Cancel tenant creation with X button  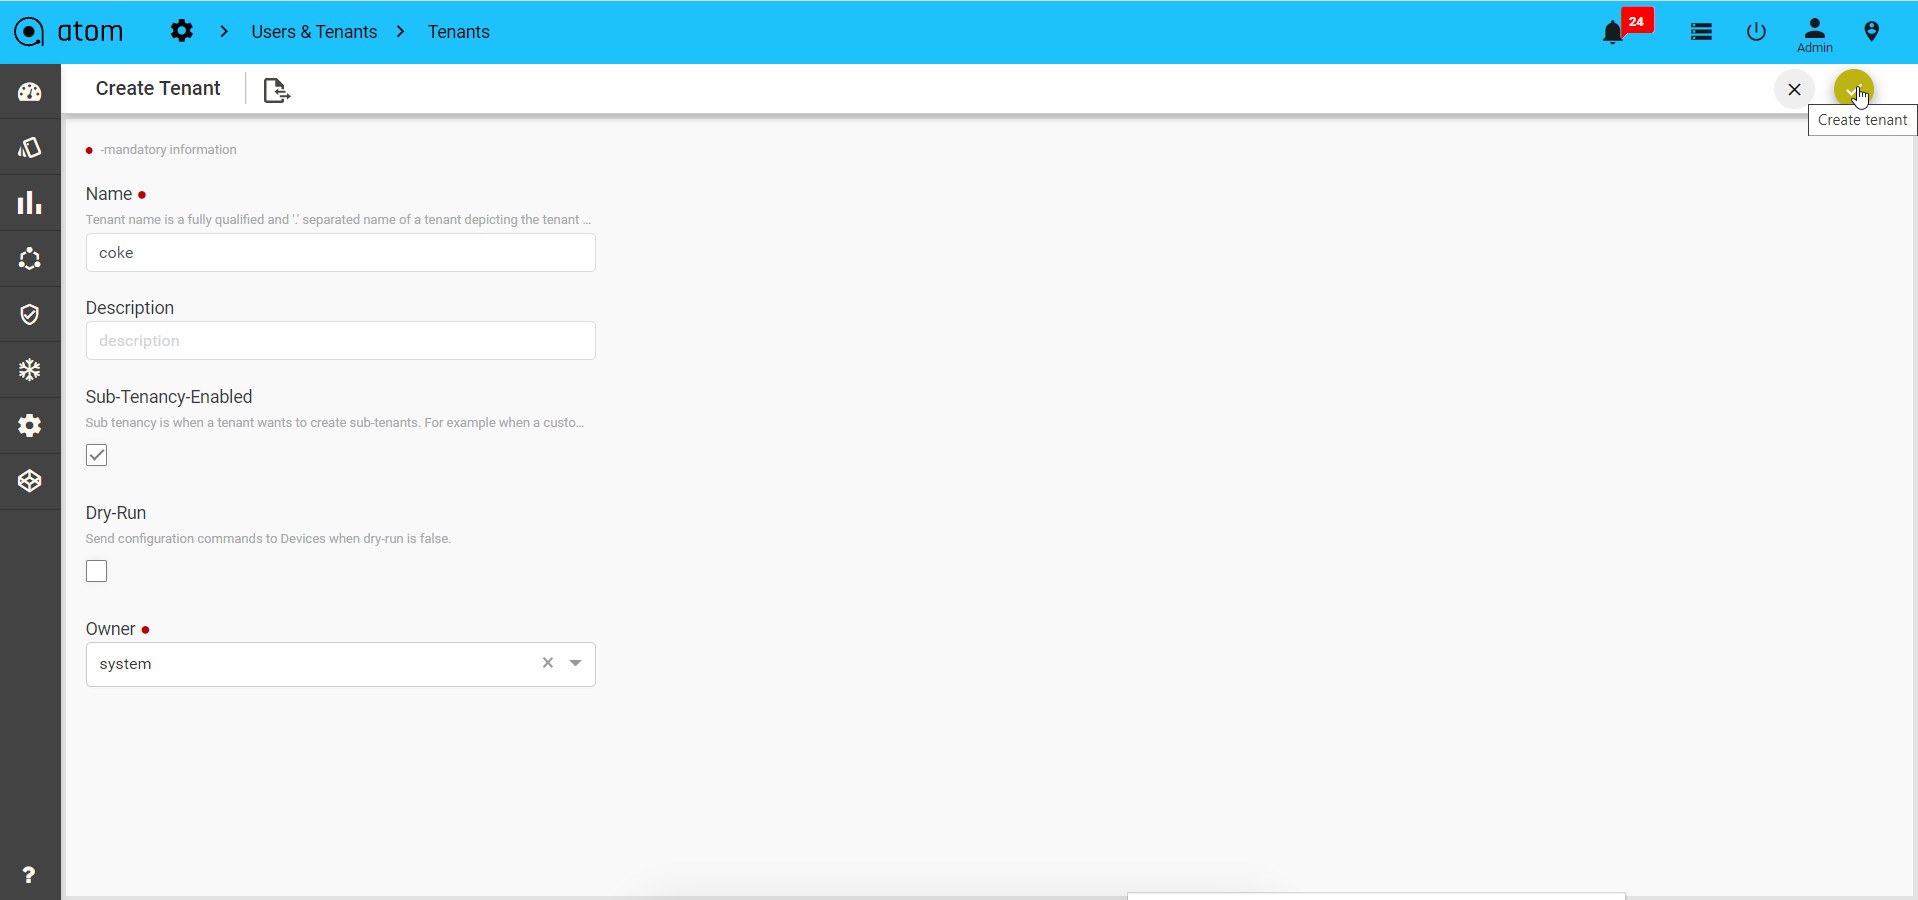(x=1794, y=89)
